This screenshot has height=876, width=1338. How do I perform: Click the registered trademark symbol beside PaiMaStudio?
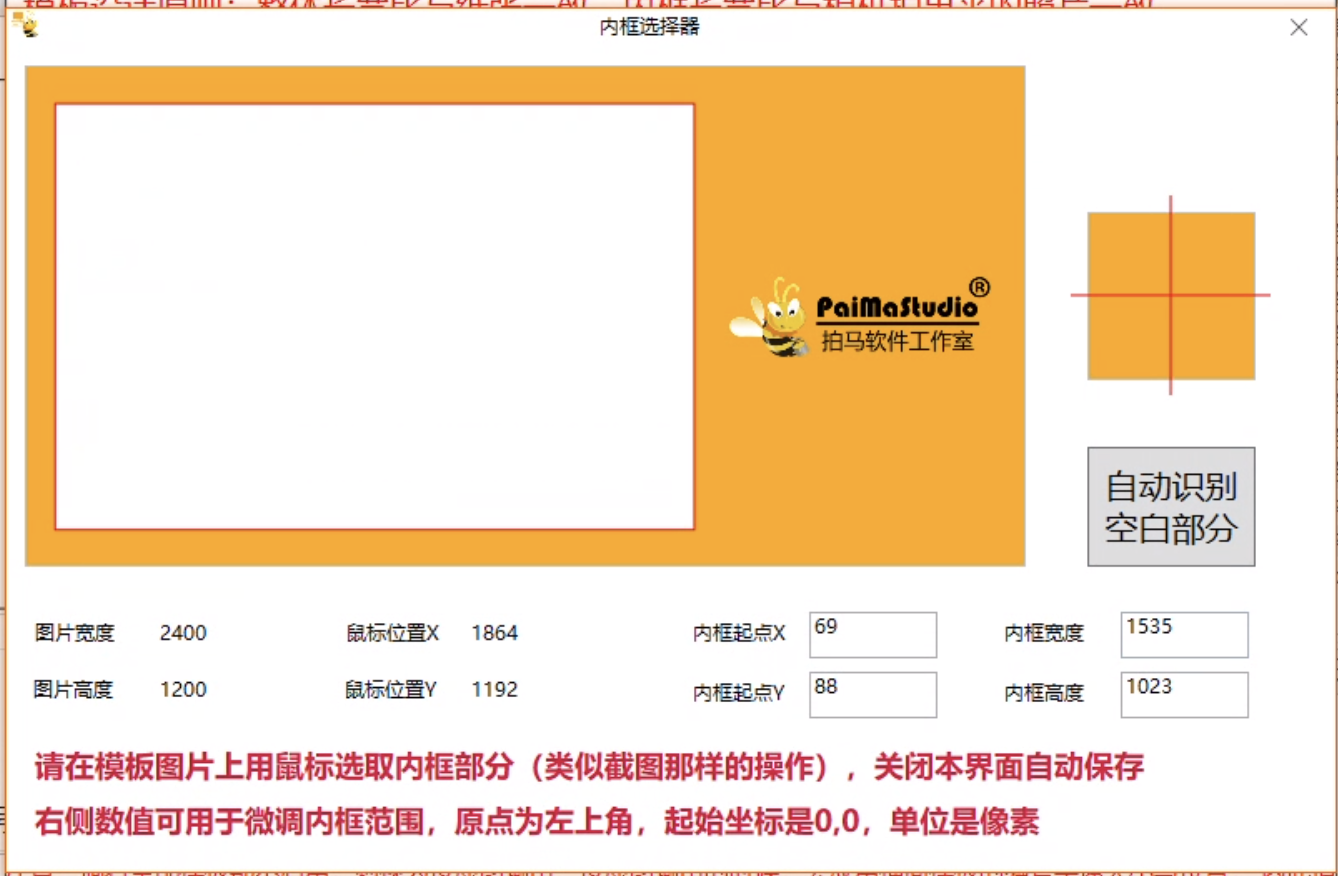tap(979, 288)
